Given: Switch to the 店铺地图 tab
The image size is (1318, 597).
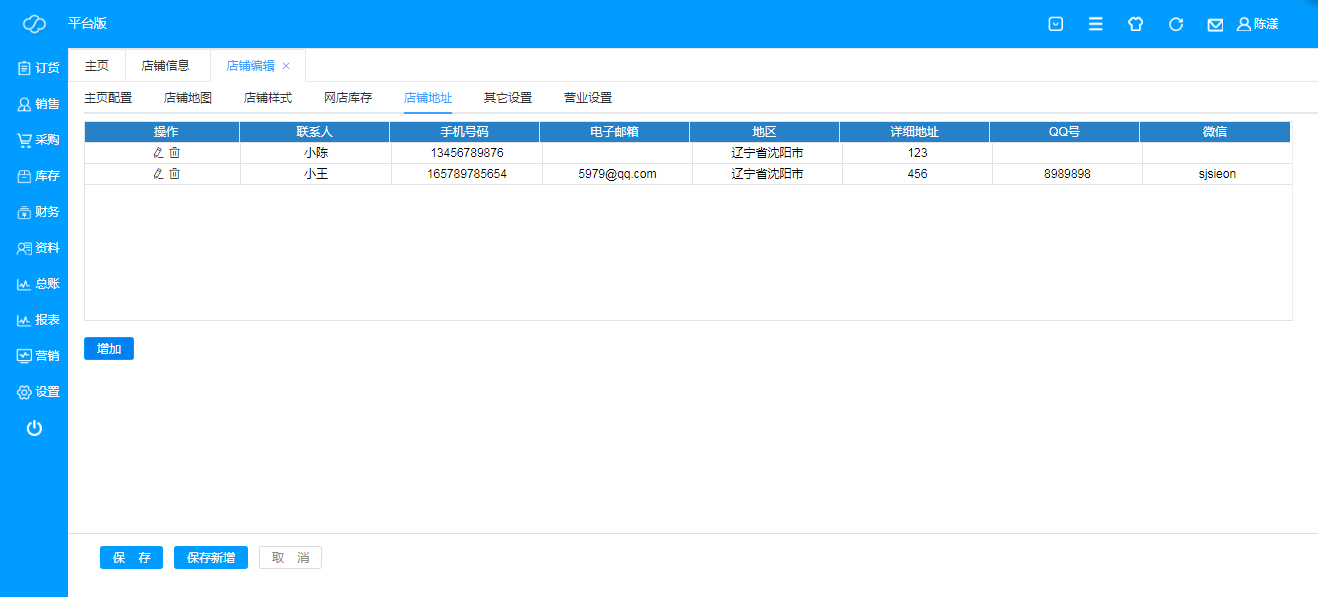Looking at the screenshot, I should [x=188, y=98].
